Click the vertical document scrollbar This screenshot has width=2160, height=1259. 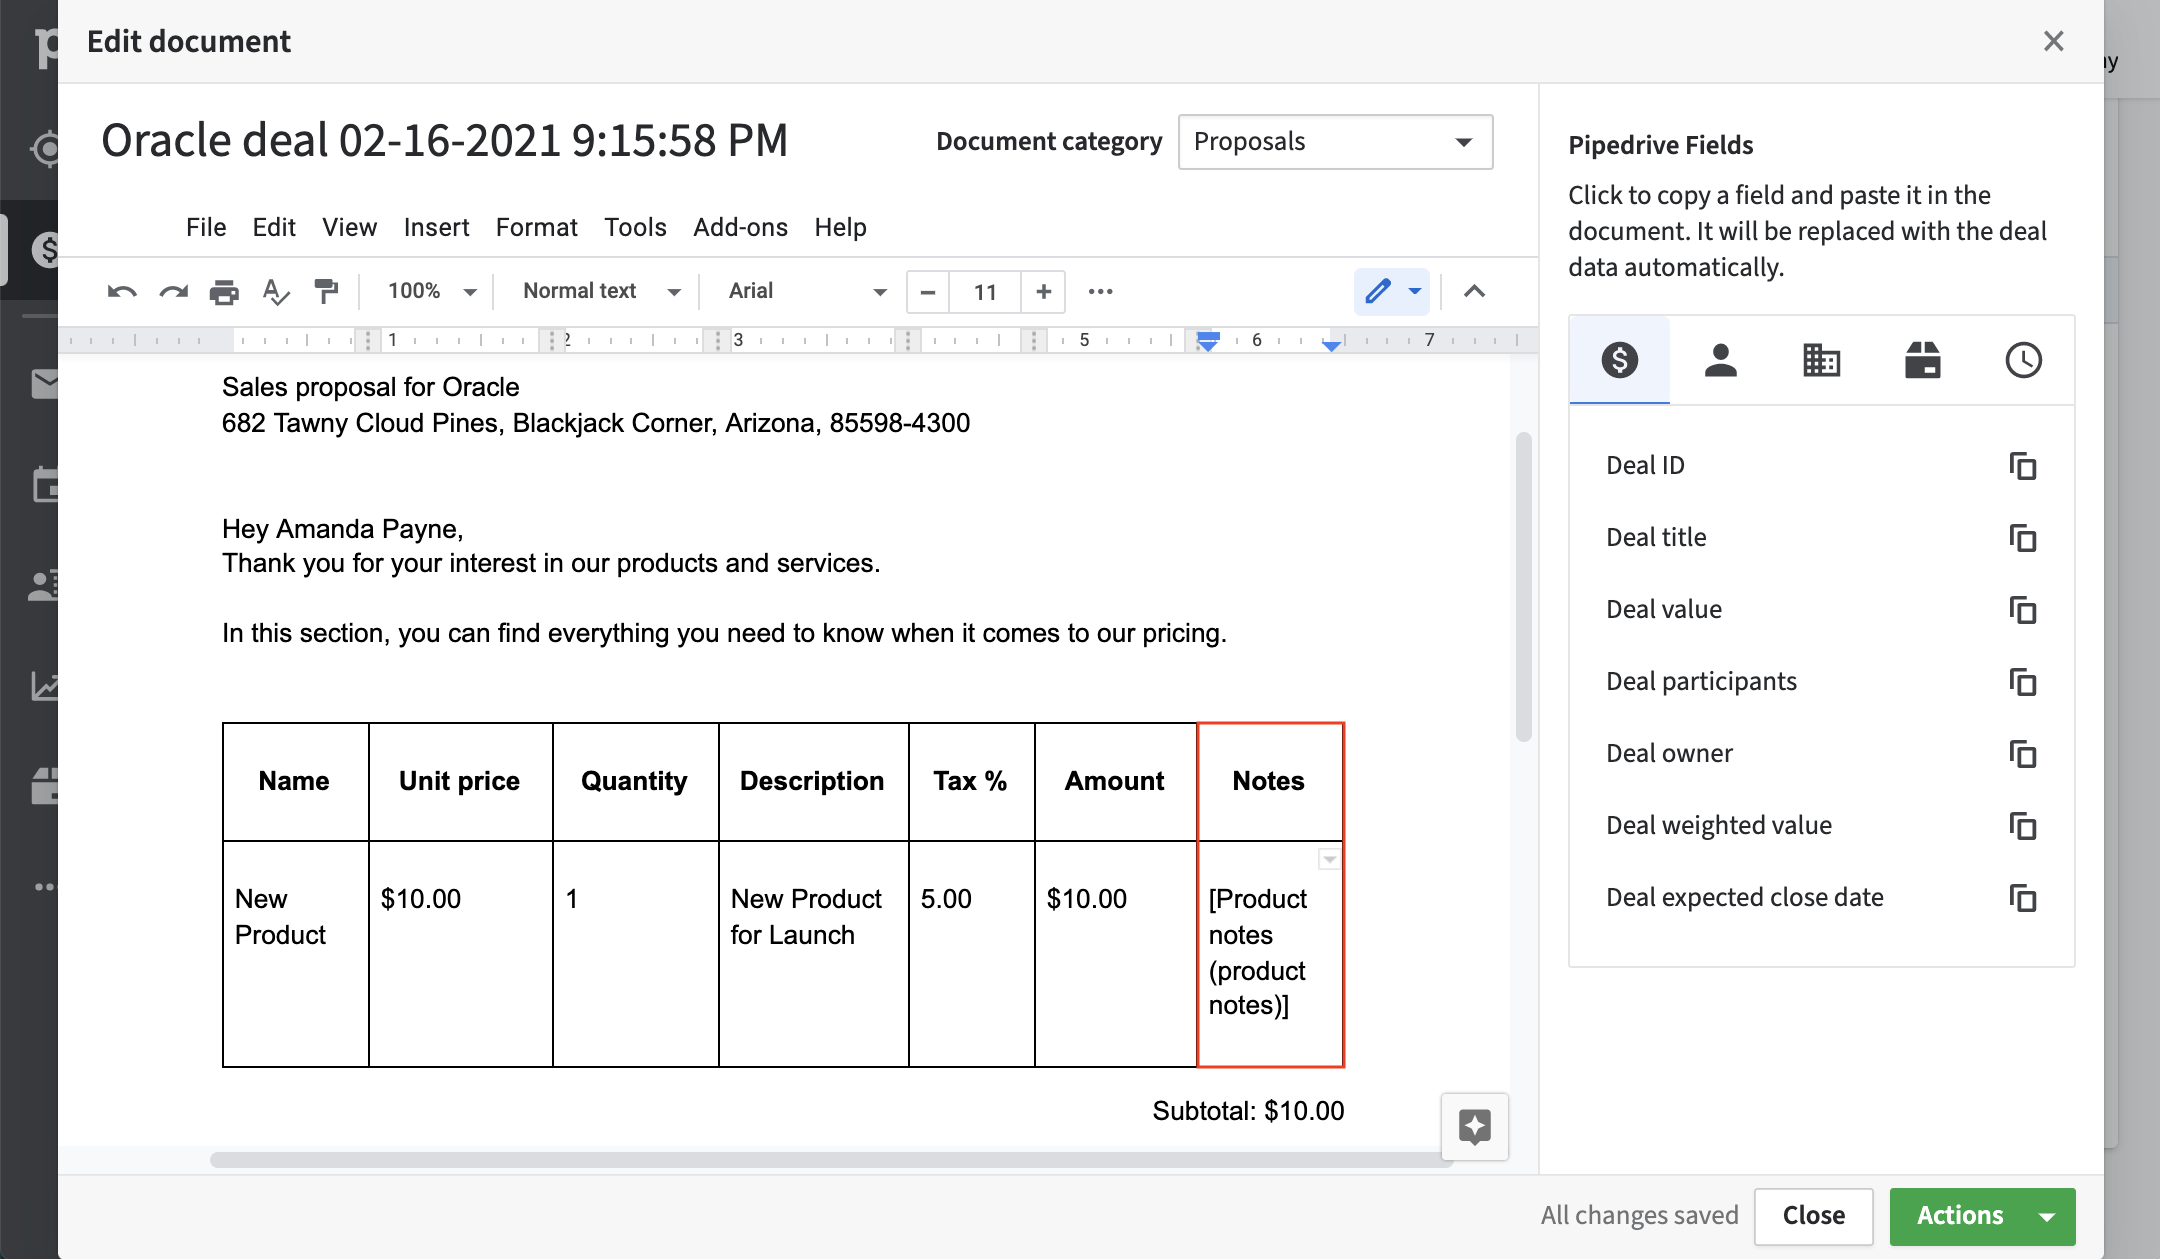(1524, 587)
